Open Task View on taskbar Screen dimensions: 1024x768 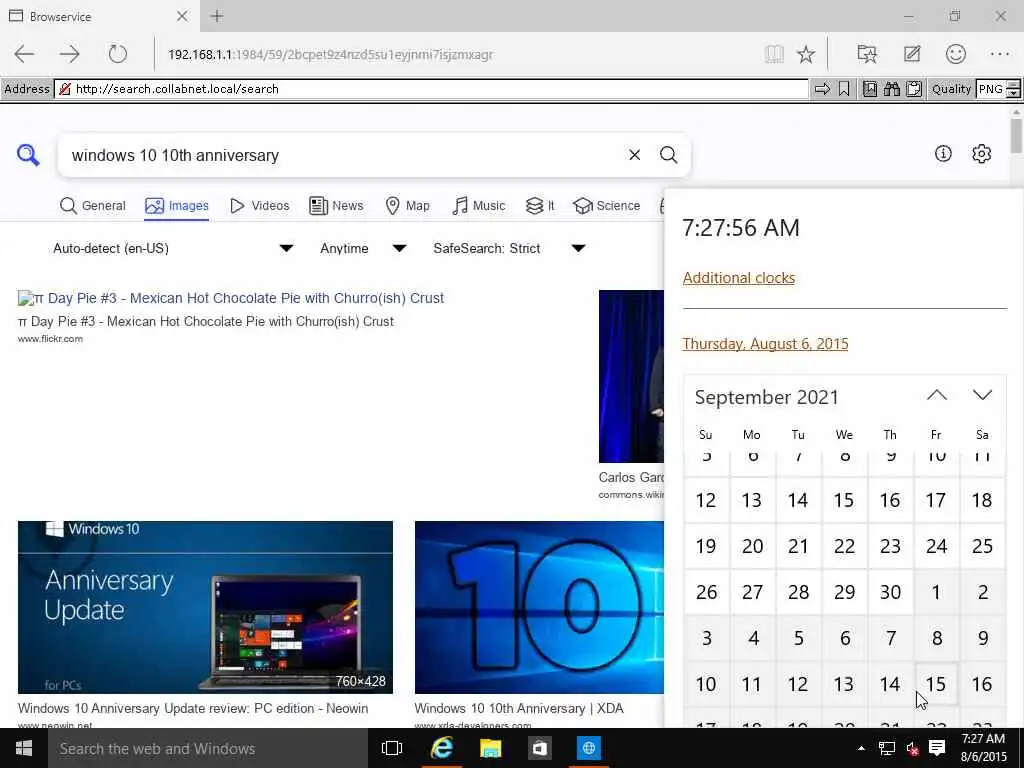(391, 748)
